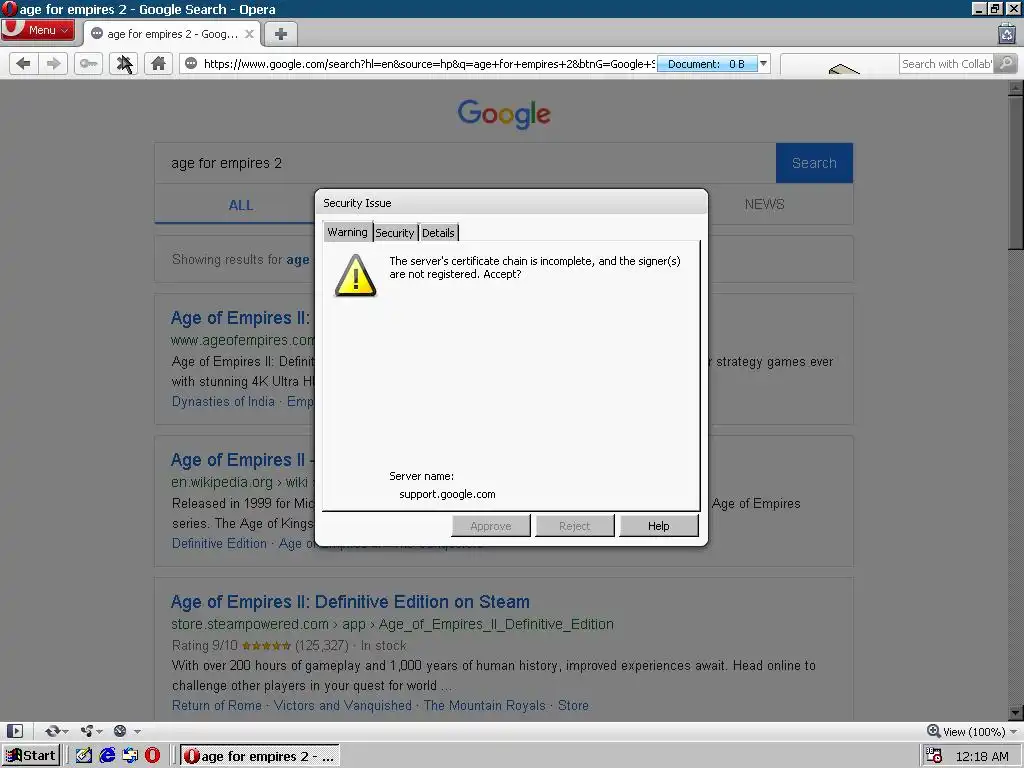This screenshot has height=768, width=1024.
Task: Open the Store link under Steam result
Action: tap(573, 705)
